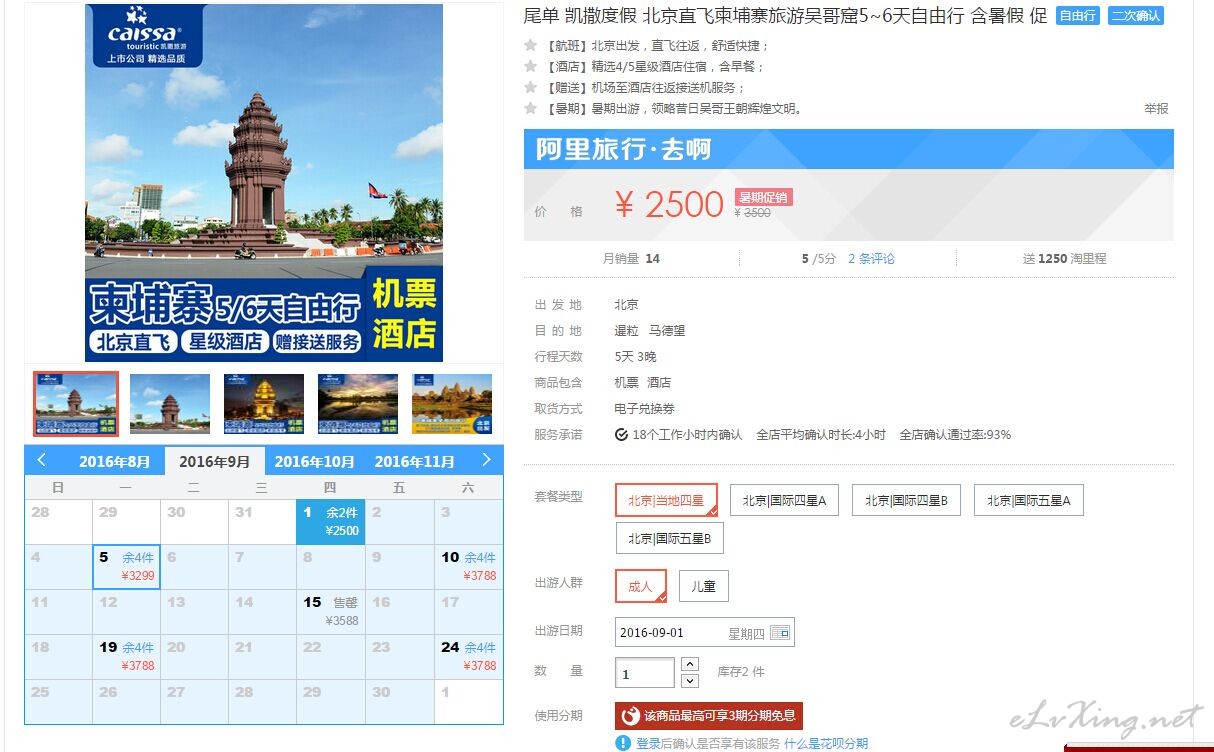Go to previous months in the calendar
Screen dimensions: 1214x752
pos(41,460)
